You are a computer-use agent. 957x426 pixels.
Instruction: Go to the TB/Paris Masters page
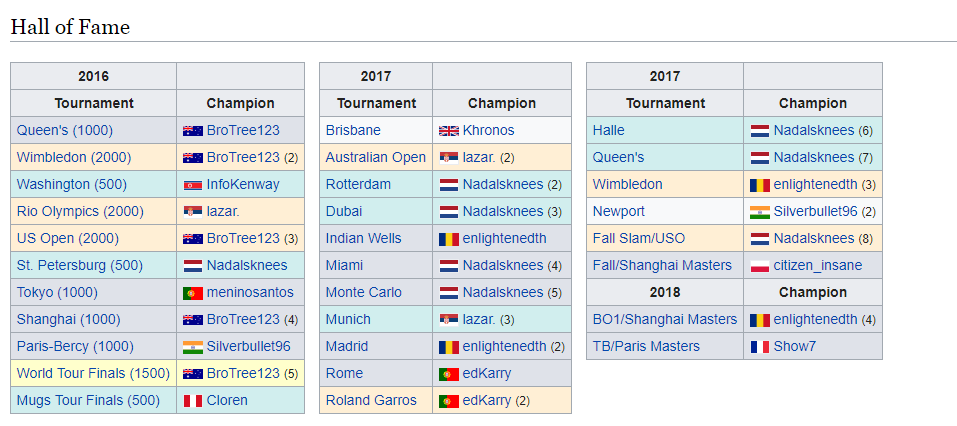[x=646, y=346]
